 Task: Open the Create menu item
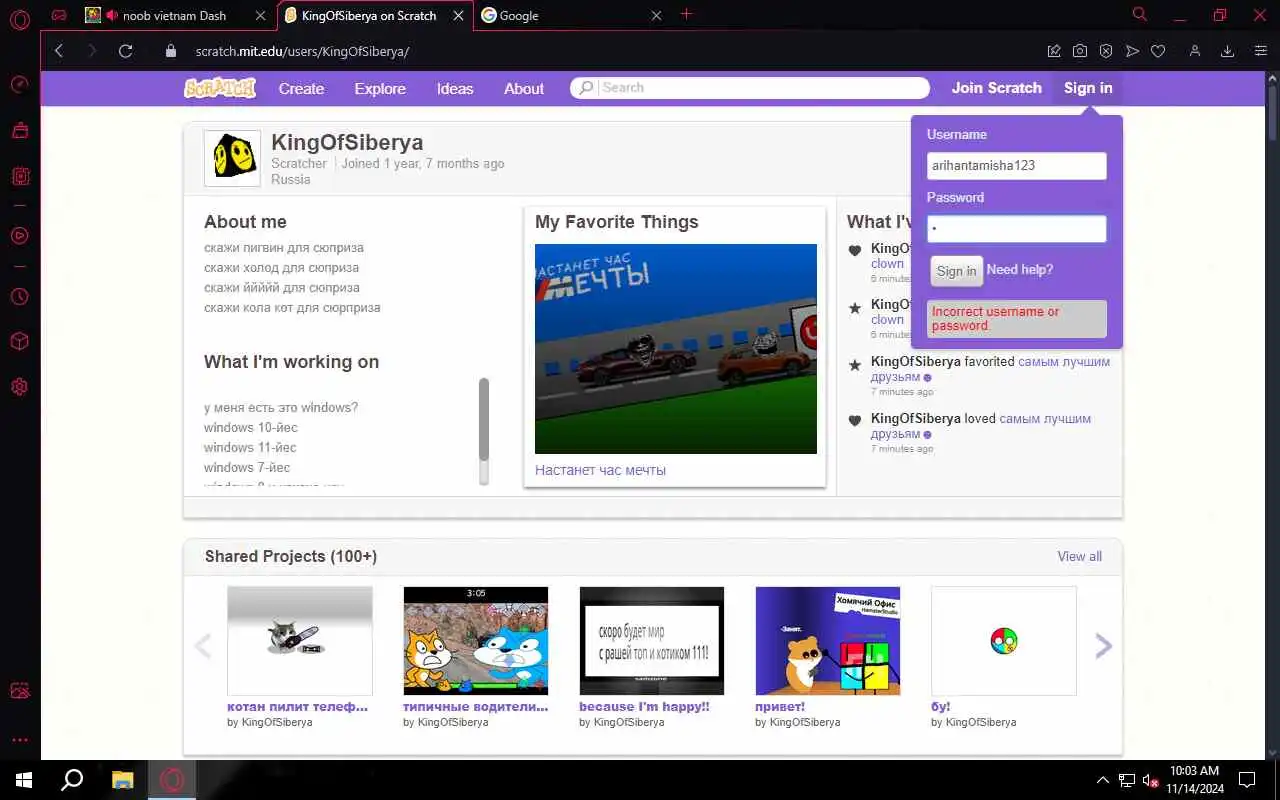301,88
